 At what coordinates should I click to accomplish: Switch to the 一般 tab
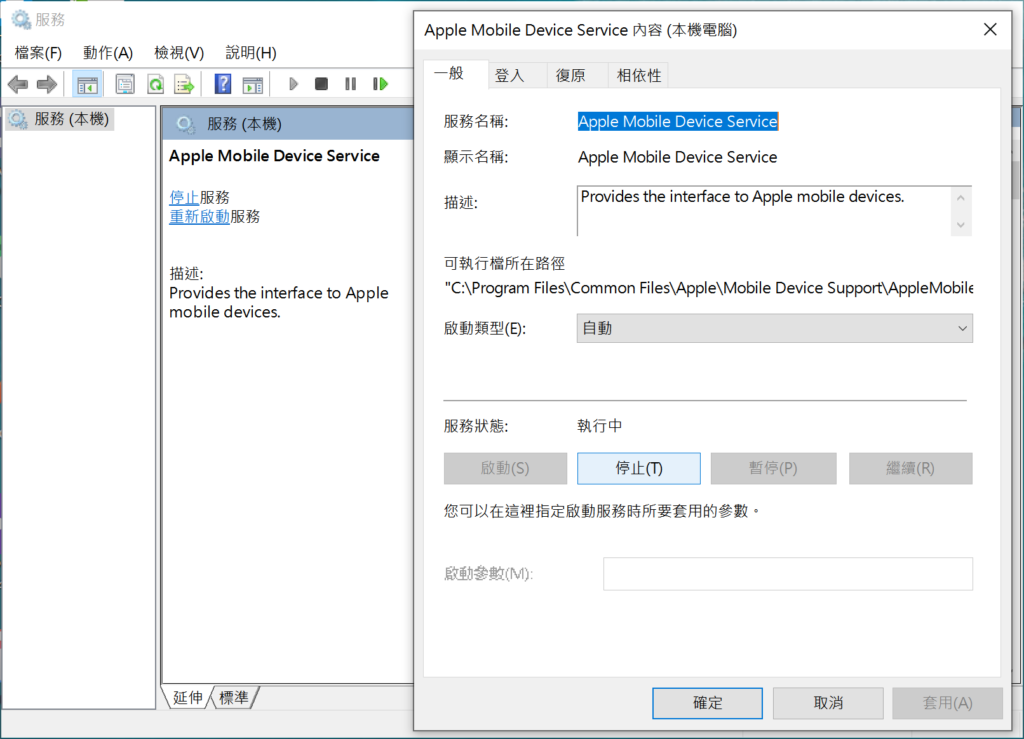coord(456,74)
